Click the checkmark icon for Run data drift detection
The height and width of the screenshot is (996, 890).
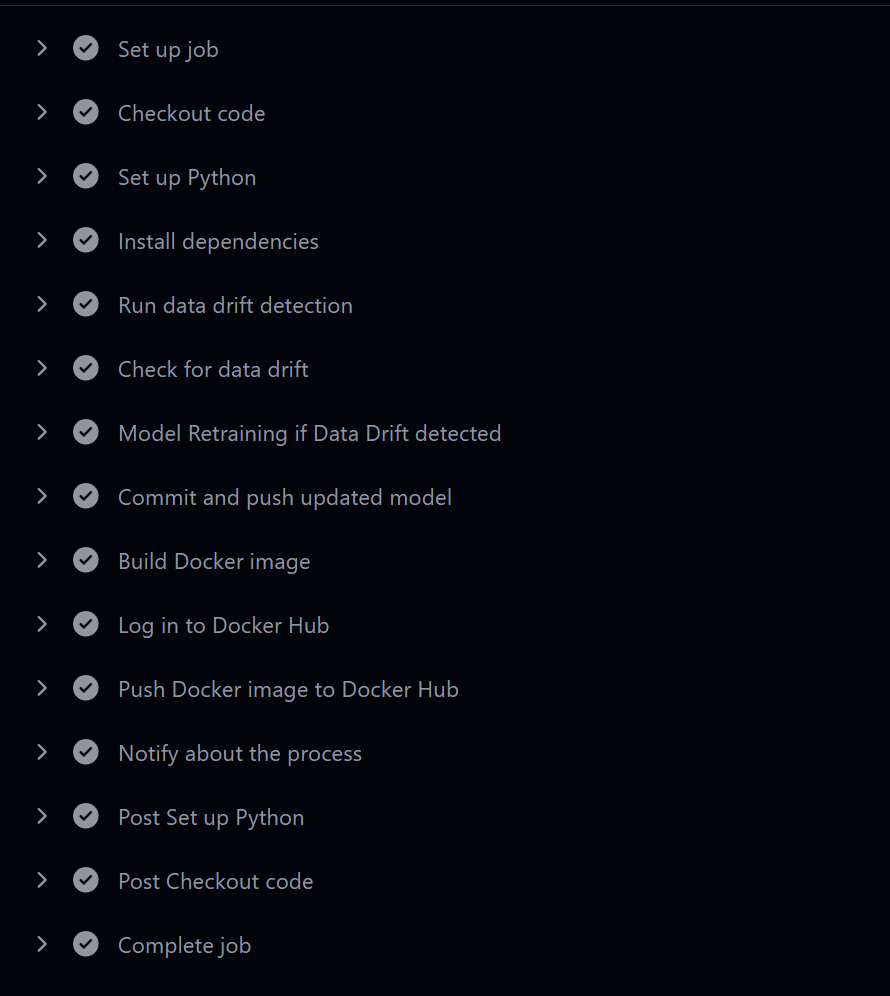point(86,304)
